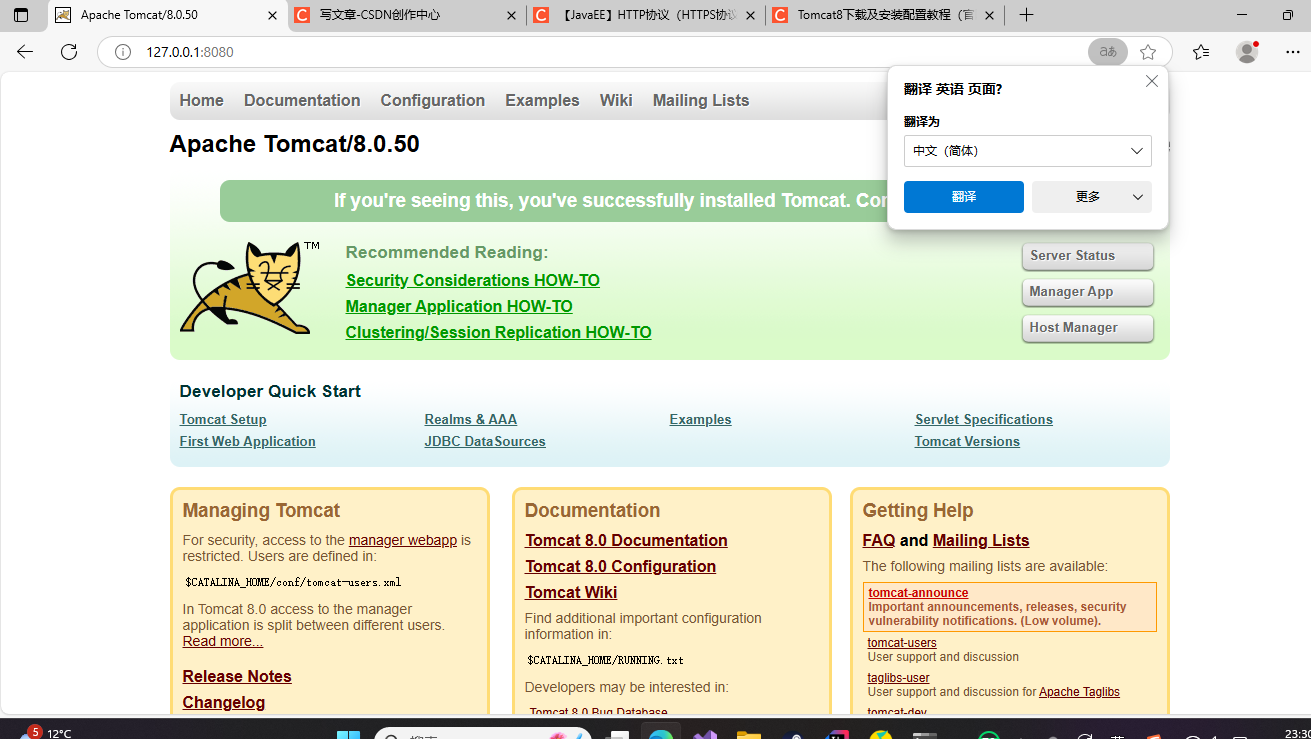Close the Apache Tomcat/8.0.50 tab
Image resolution: width=1311 pixels, height=739 pixels.
pos(273,15)
